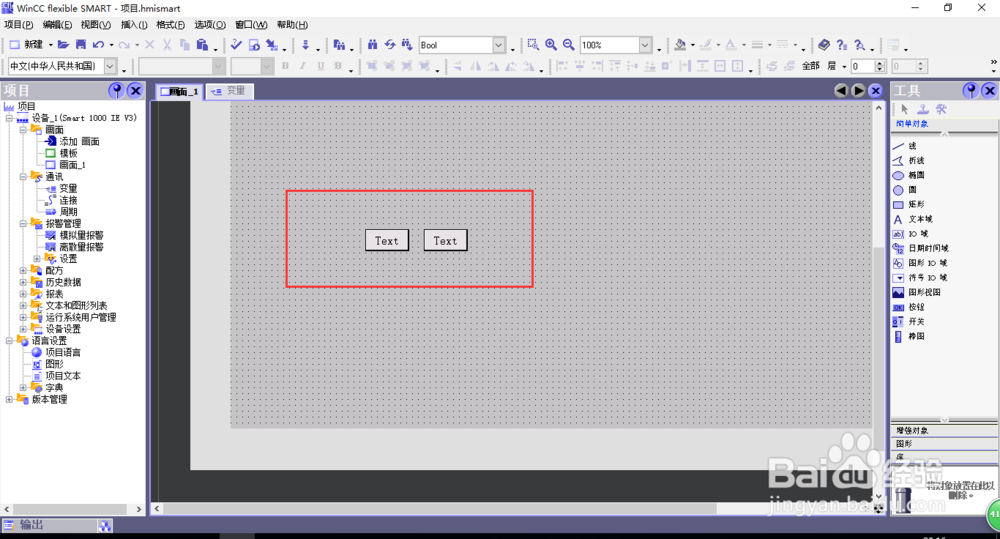Open the Bool data type dropdown

(499, 45)
